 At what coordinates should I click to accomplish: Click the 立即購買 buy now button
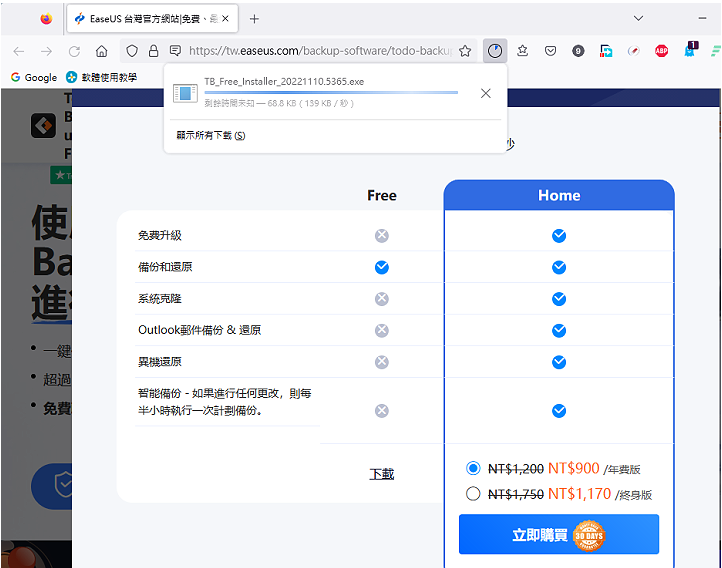click(559, 535)
